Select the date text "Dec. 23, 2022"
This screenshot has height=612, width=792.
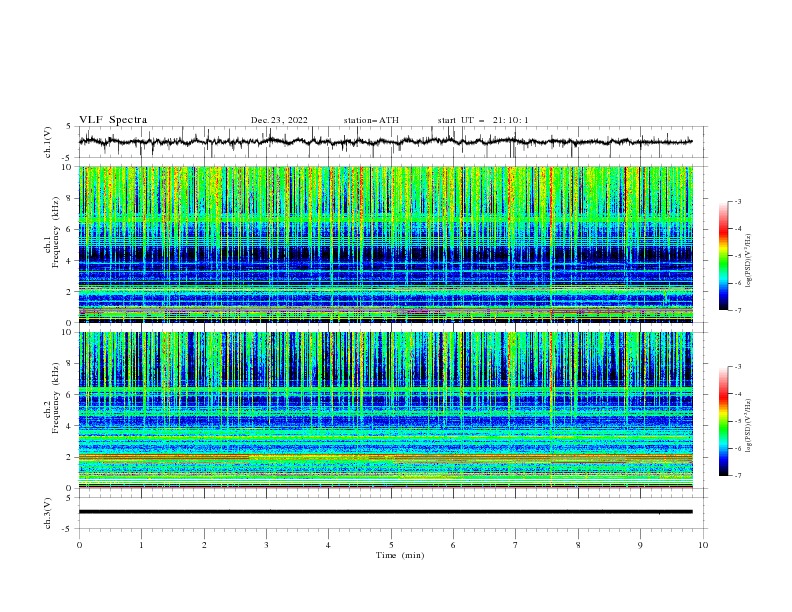(279, 120)
